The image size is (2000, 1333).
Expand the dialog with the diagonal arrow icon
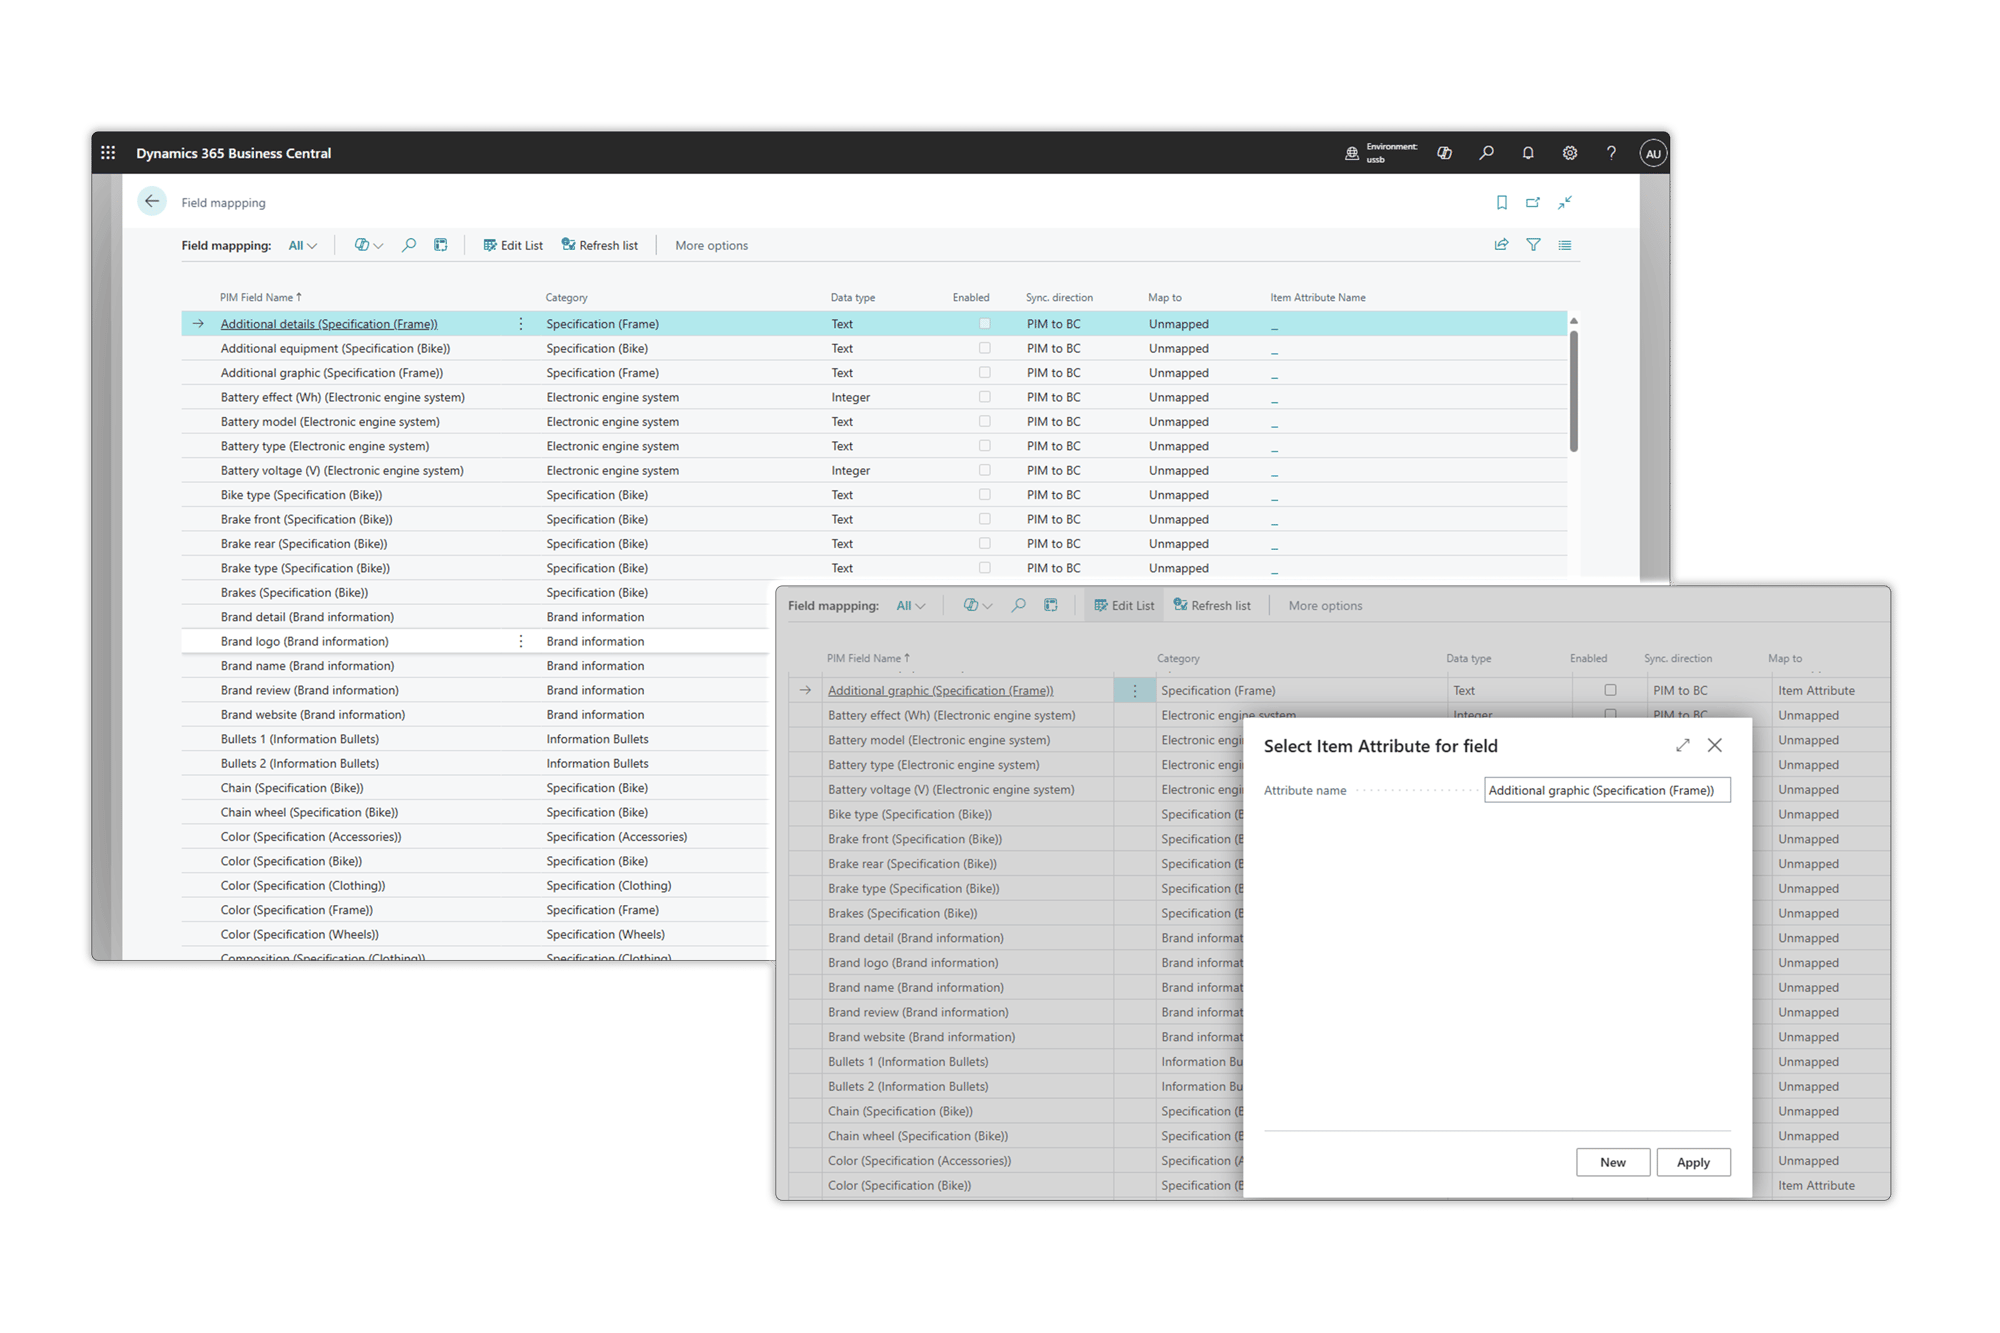pyautogui.click(x=1683, y=745)
